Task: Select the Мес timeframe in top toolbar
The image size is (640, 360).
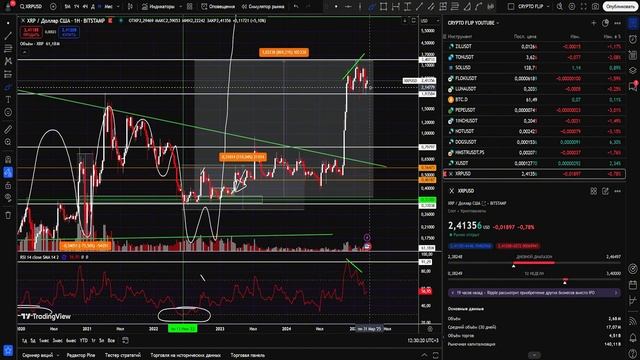Action: 108,7
